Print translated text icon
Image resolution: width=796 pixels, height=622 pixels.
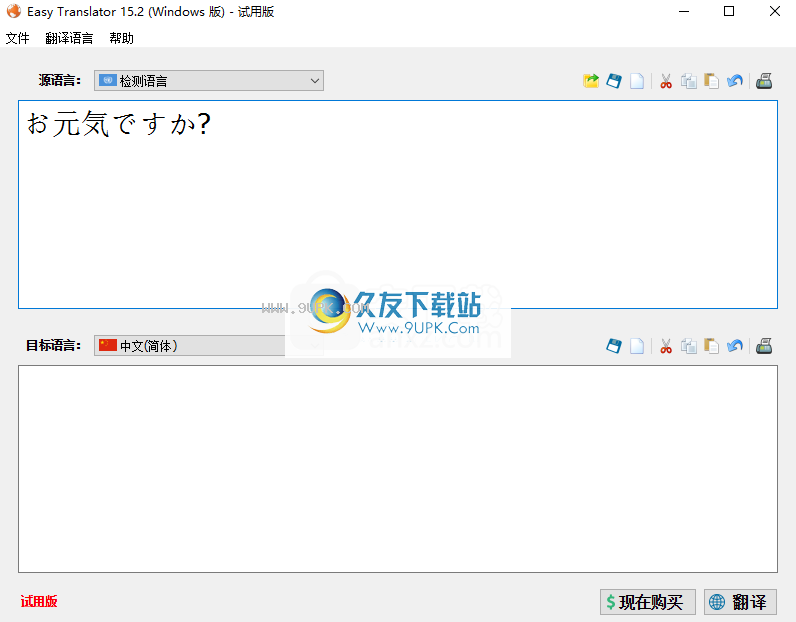764,346
